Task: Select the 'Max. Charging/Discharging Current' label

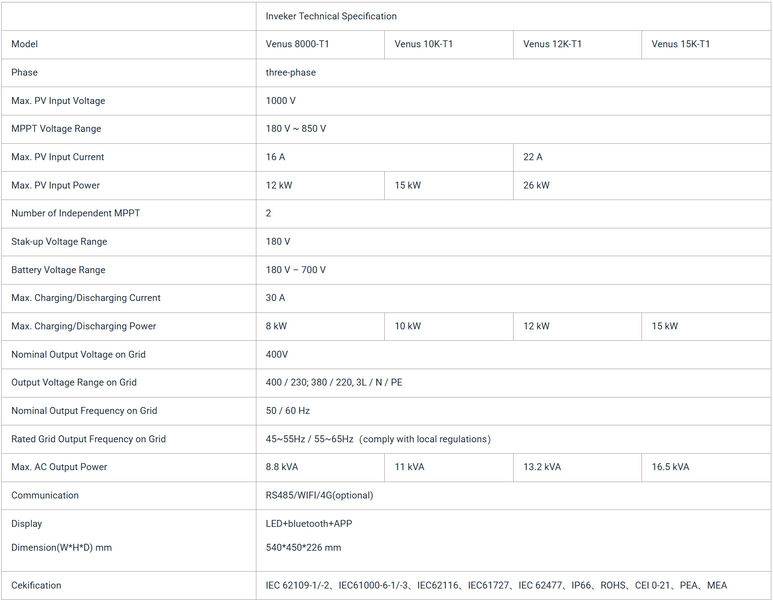Action: click(x=86, y=298)
